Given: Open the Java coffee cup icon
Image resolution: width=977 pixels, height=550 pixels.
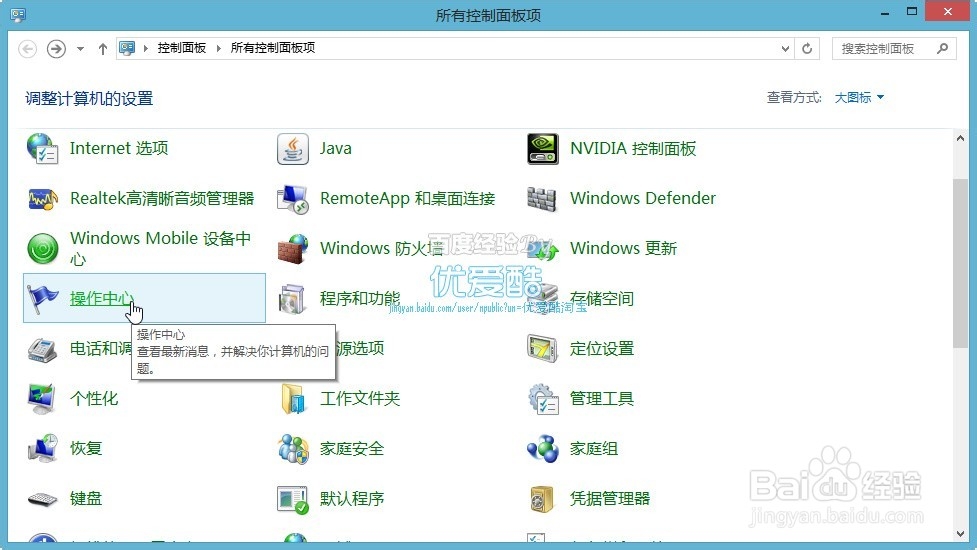Looking at the screenshot, I should (293, 149).
